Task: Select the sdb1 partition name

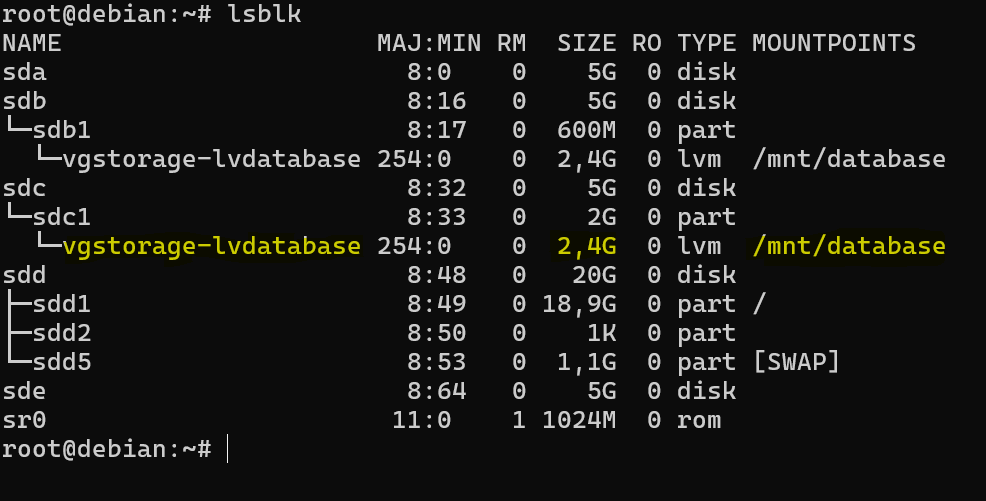Action: pyautogui.click(x=62, y=130)
